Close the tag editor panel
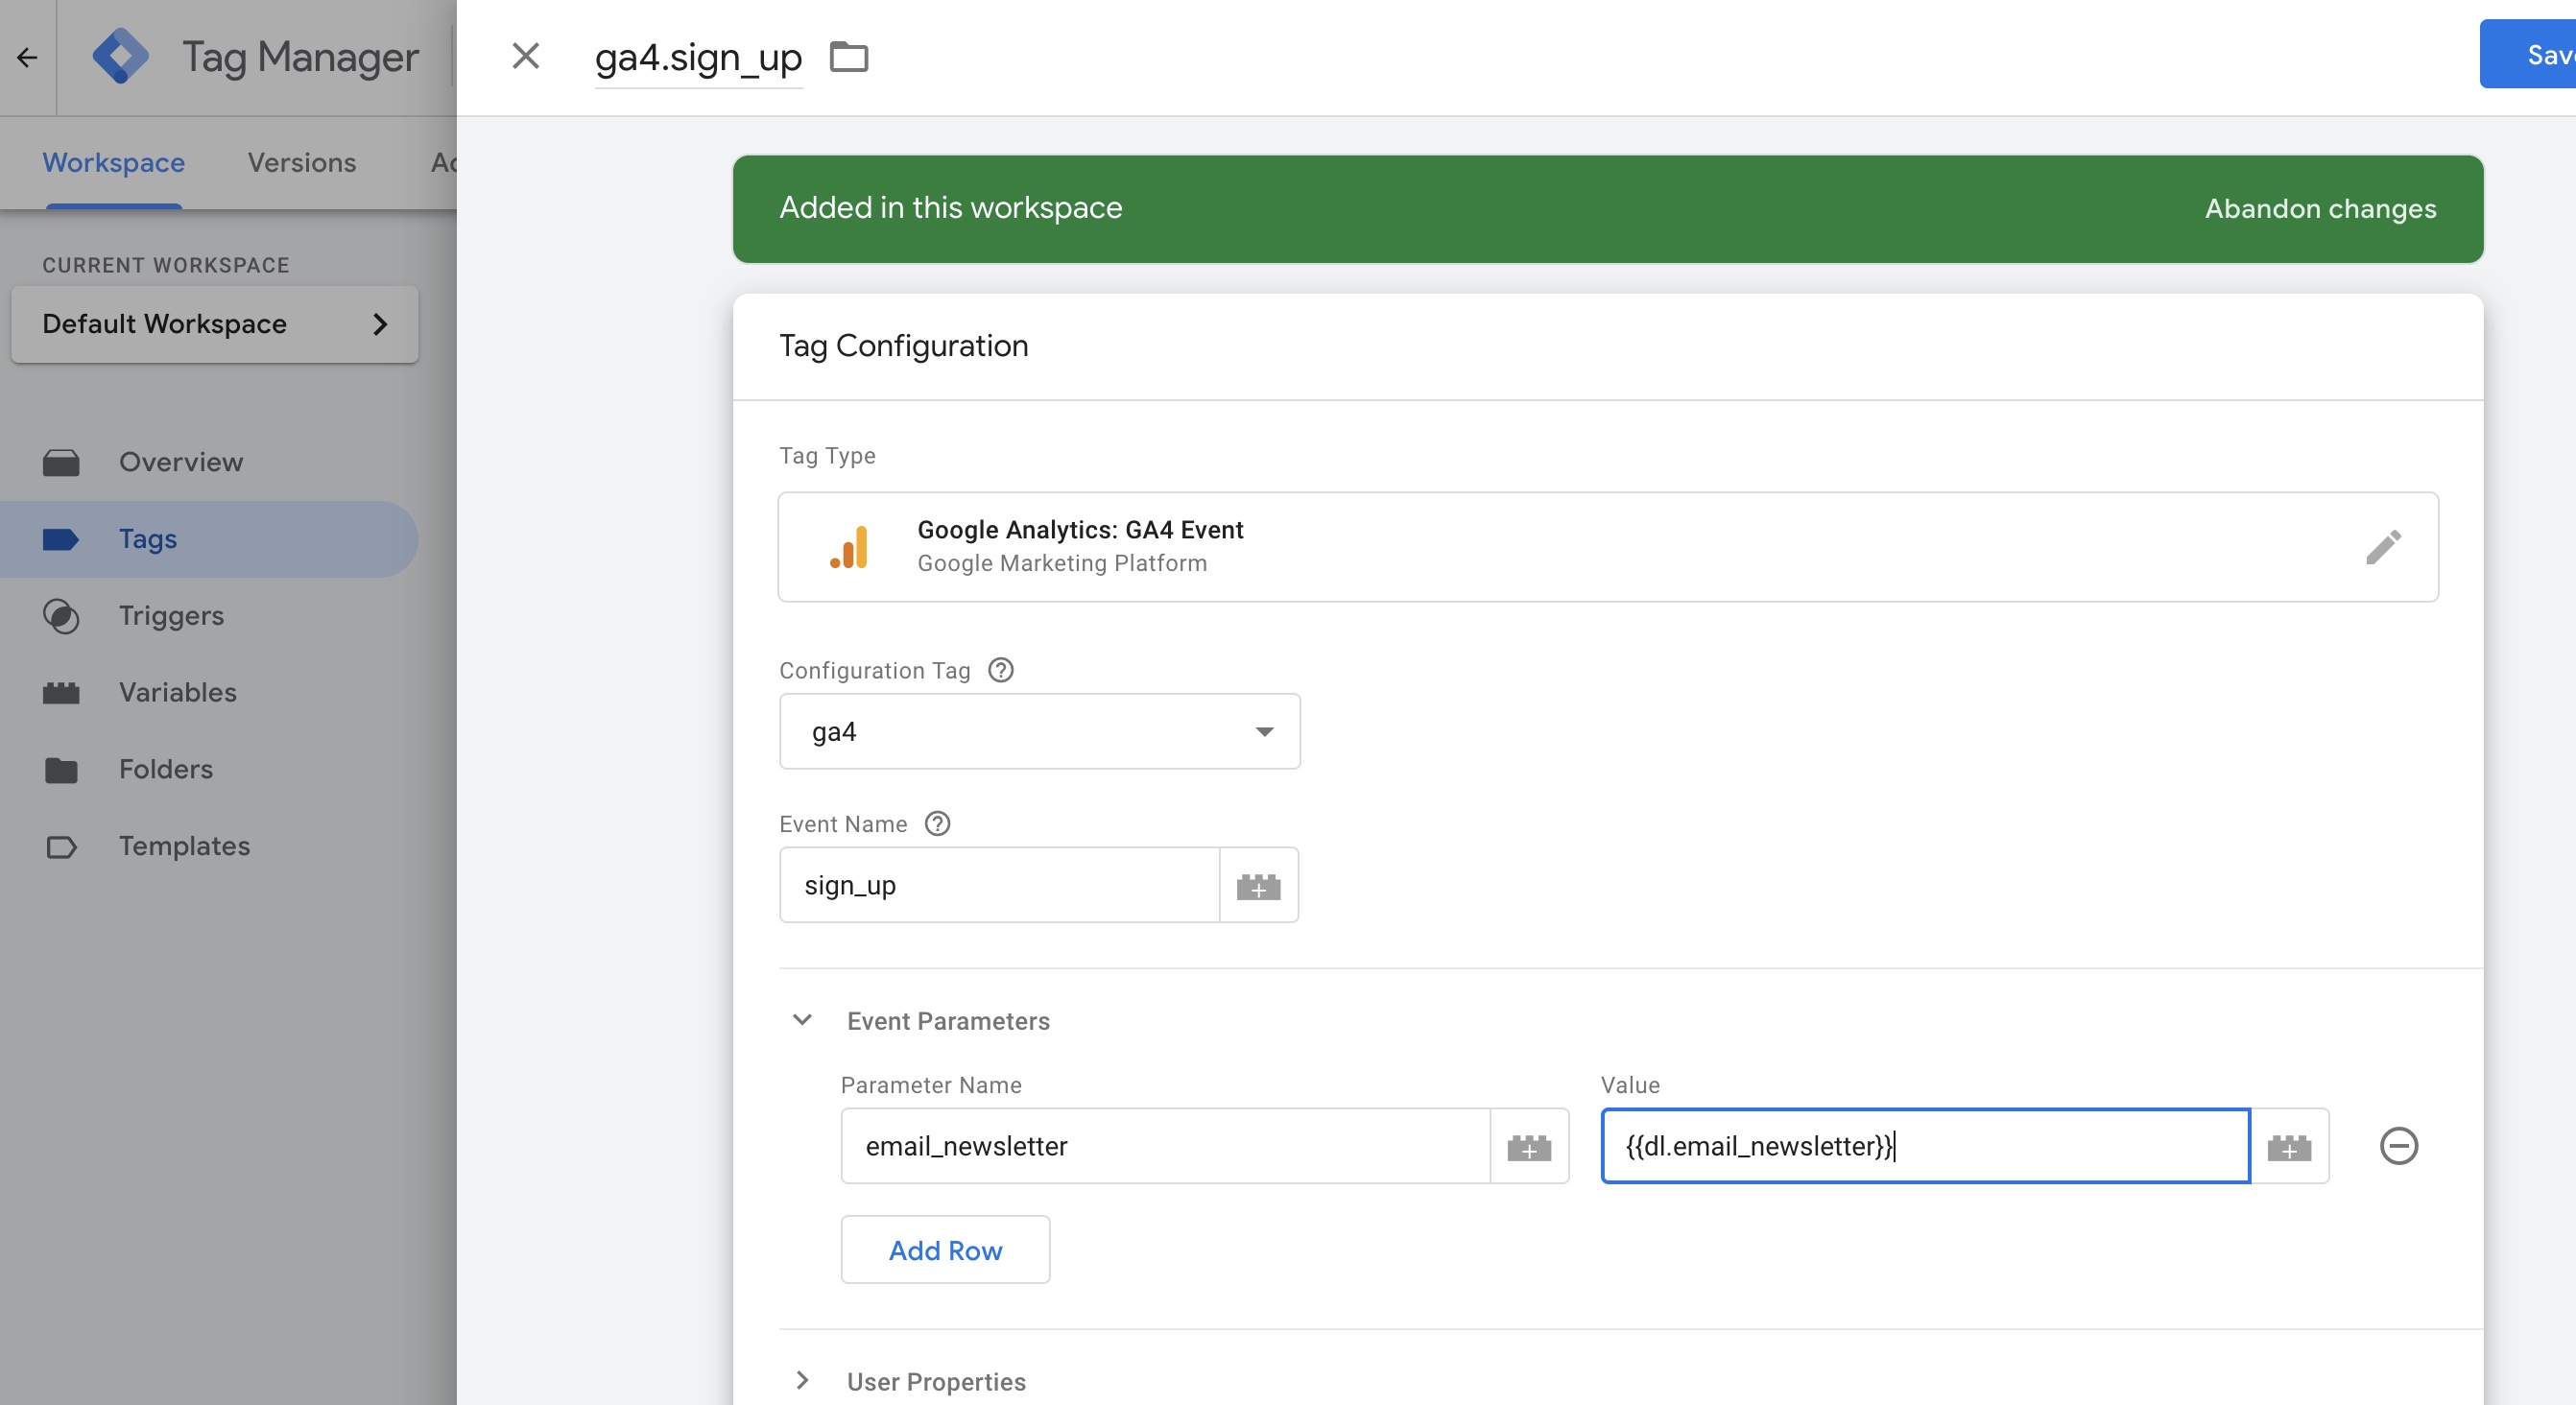The image size is (2576, 1405). pyautogui.click(x=525, y=57)
